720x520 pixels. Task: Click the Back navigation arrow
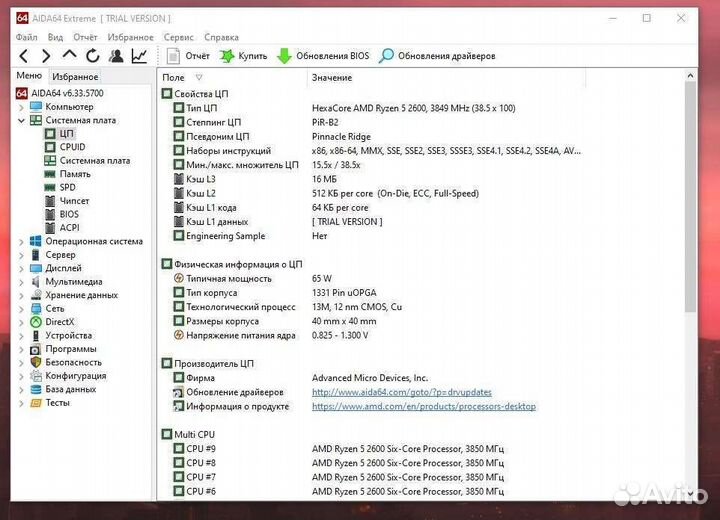(x=24, y=56)
